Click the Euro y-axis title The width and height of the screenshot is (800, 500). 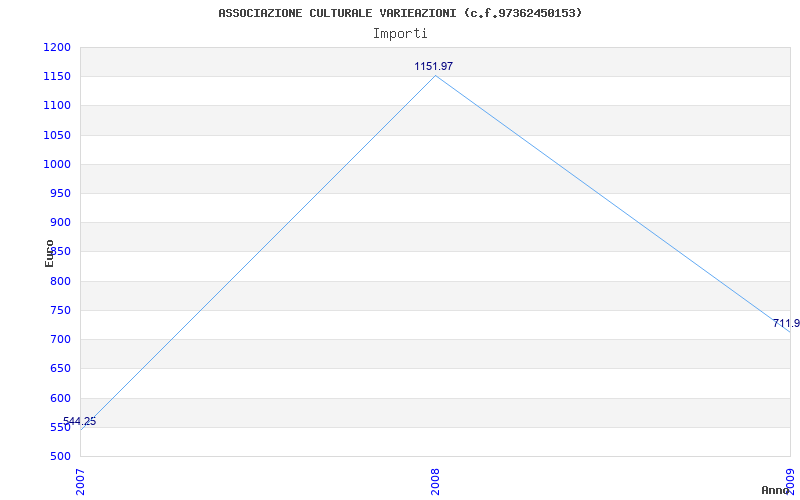point(49,253)
